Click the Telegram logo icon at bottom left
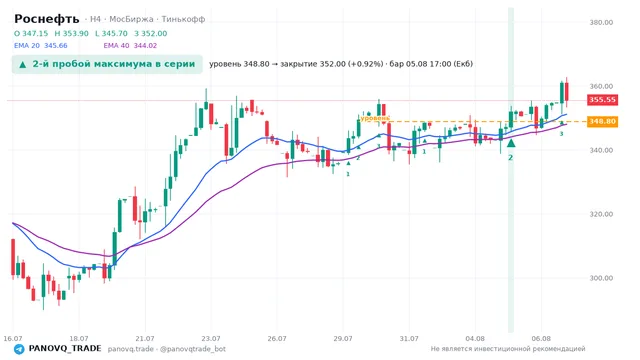This screenshot has height=360, width=640. (19, 349)
